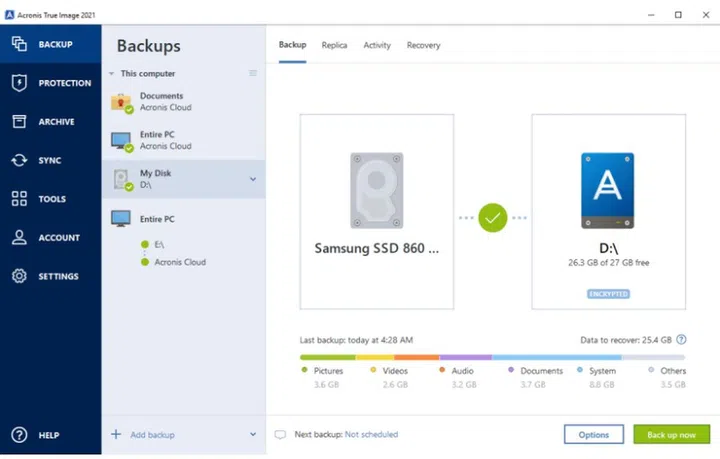The image size is (720, 459).
Task: Click the Samsung SSD 860 source panel
Action: pos(376,210)
